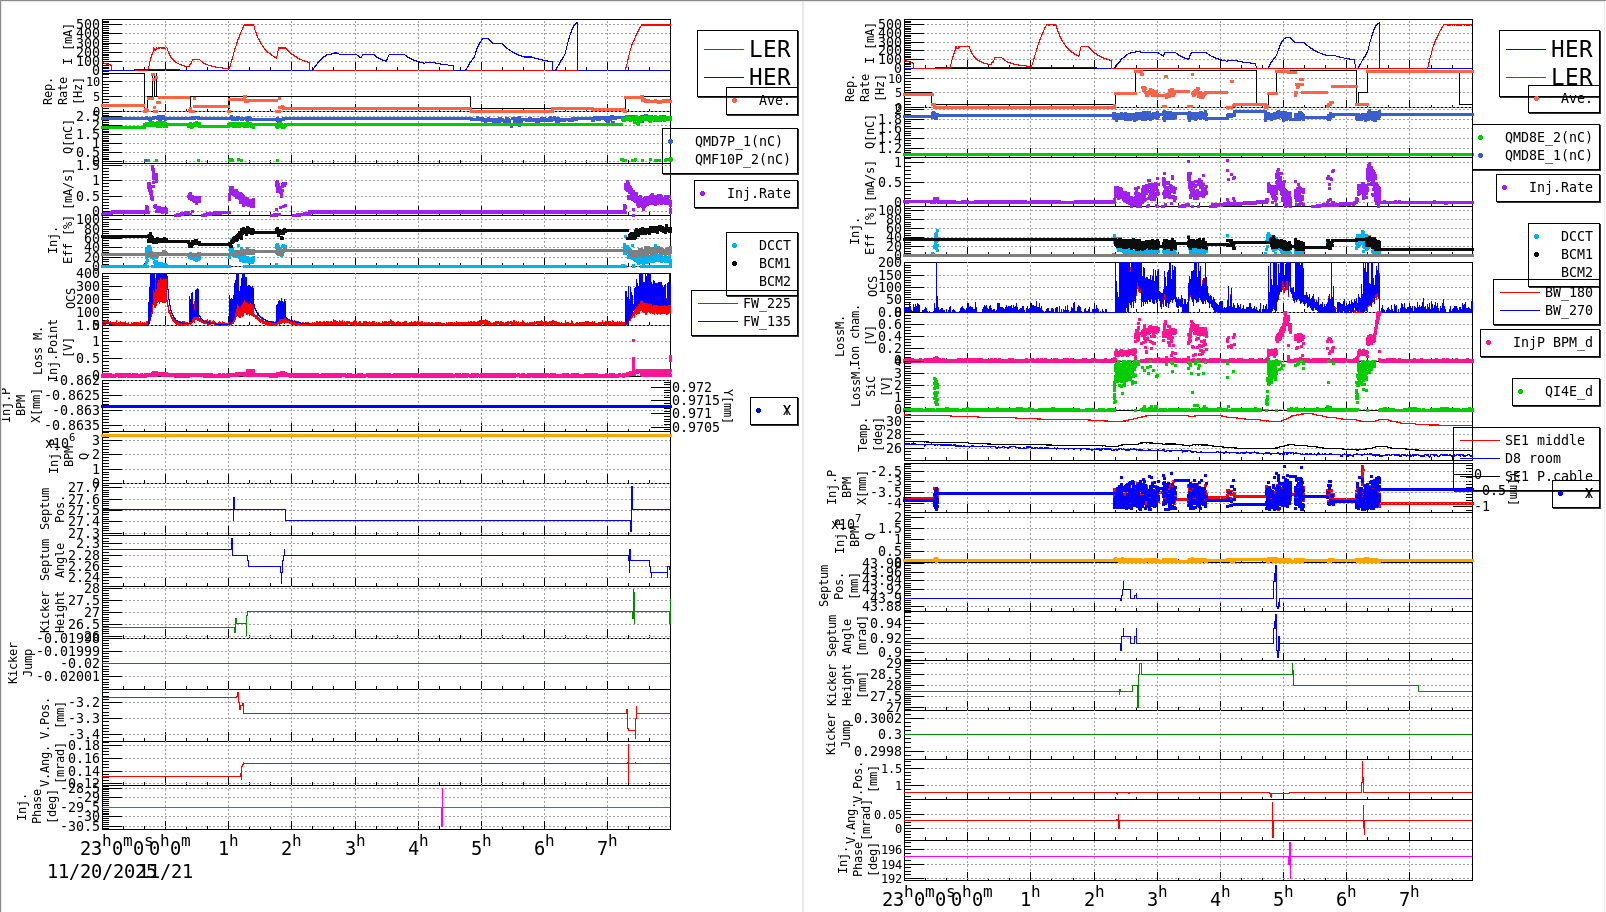Expand the SE1 middle legend box
Image resolution: width=1606 pixels, height=912 pixels.
(x=1543, y=440)
